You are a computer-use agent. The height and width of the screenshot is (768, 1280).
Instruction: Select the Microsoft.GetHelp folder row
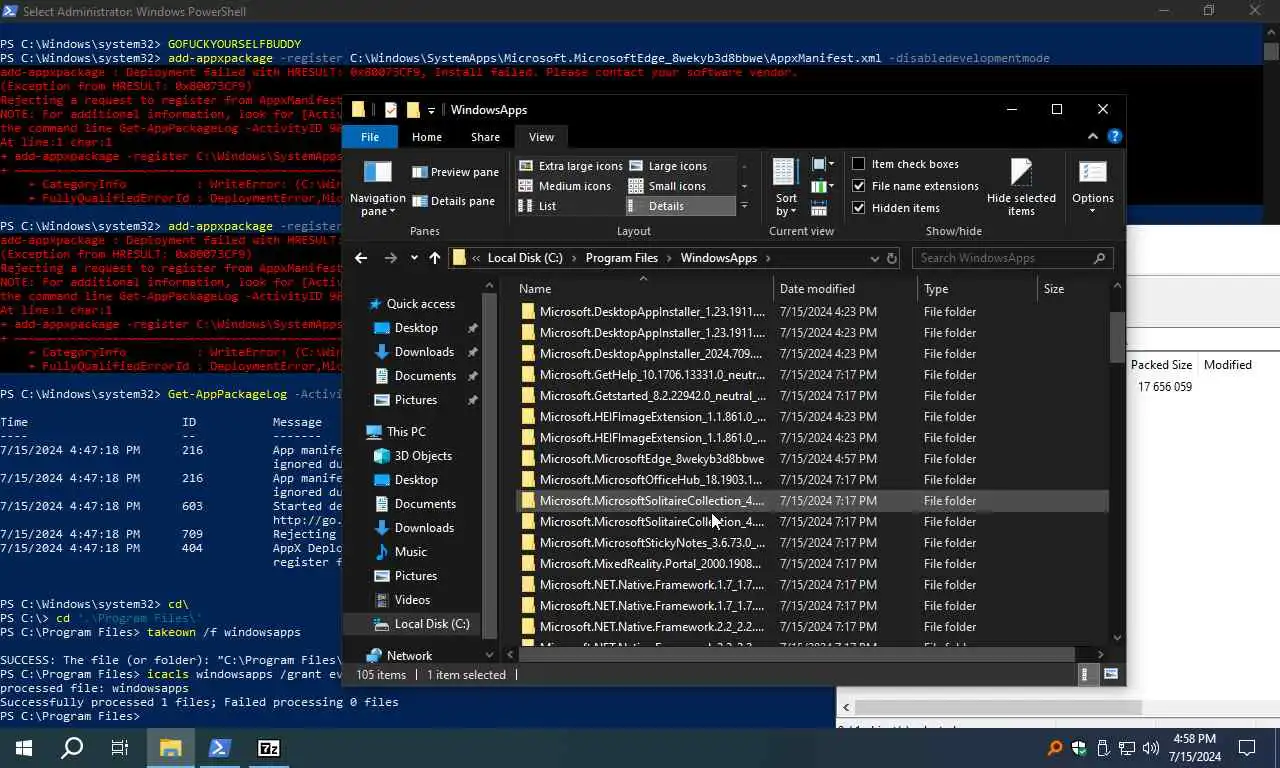point(812,375)
